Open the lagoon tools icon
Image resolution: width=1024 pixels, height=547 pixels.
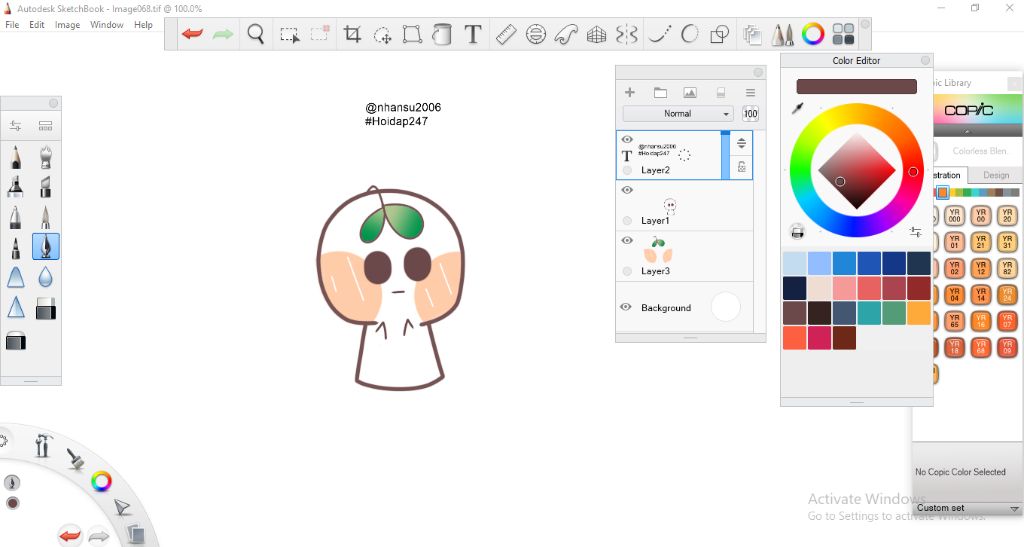pos(43,445)
